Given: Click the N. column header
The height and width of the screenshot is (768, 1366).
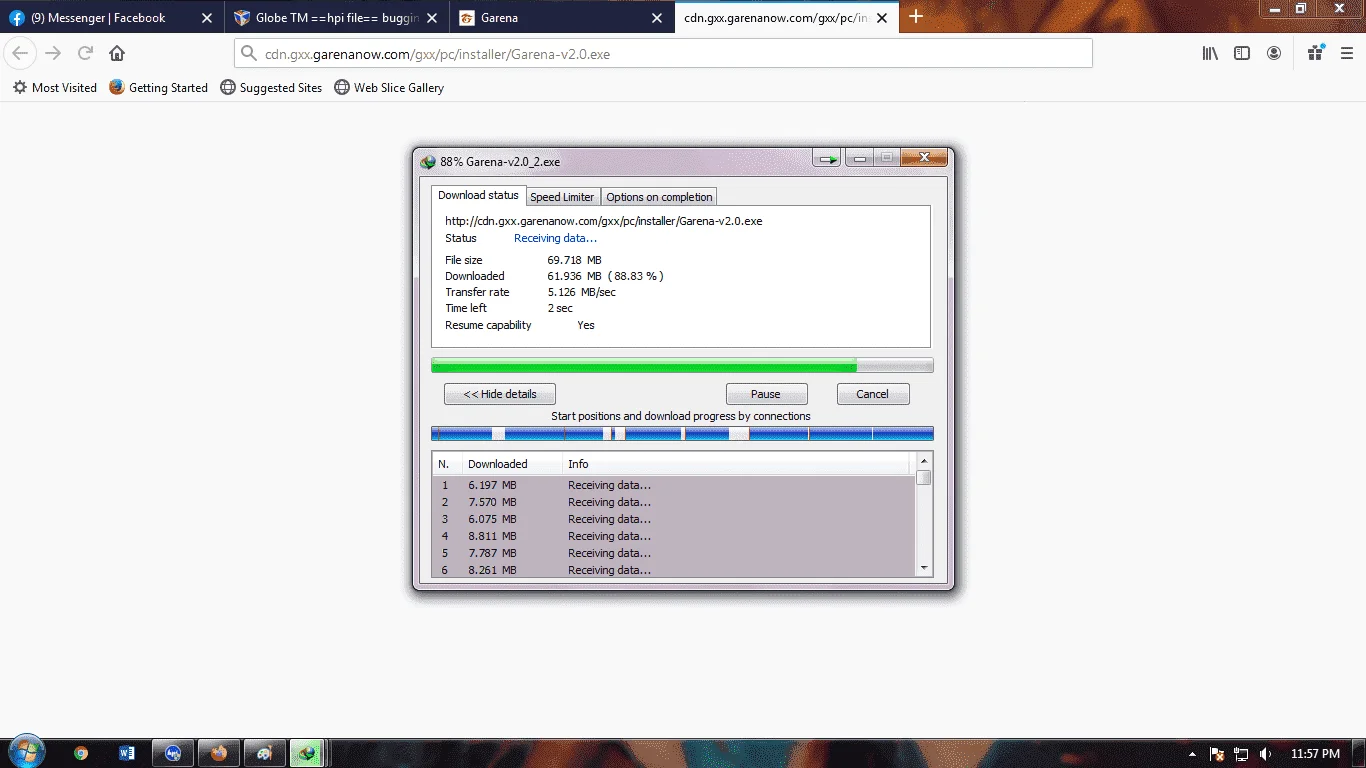Looking at the screenshot, I should 446,464.
